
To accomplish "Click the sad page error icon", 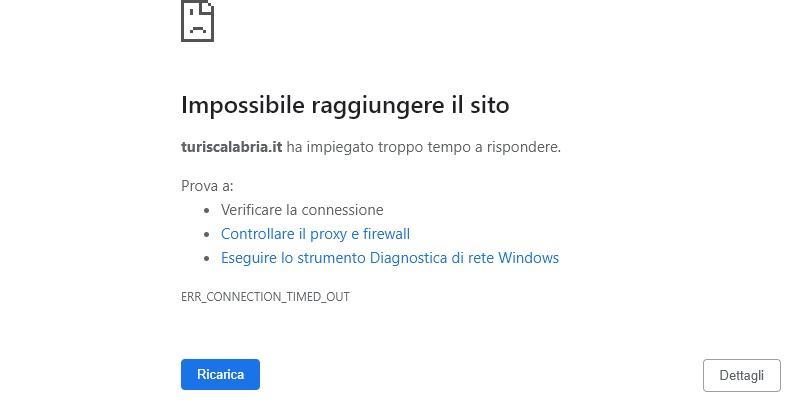I will tap(197, 21).
